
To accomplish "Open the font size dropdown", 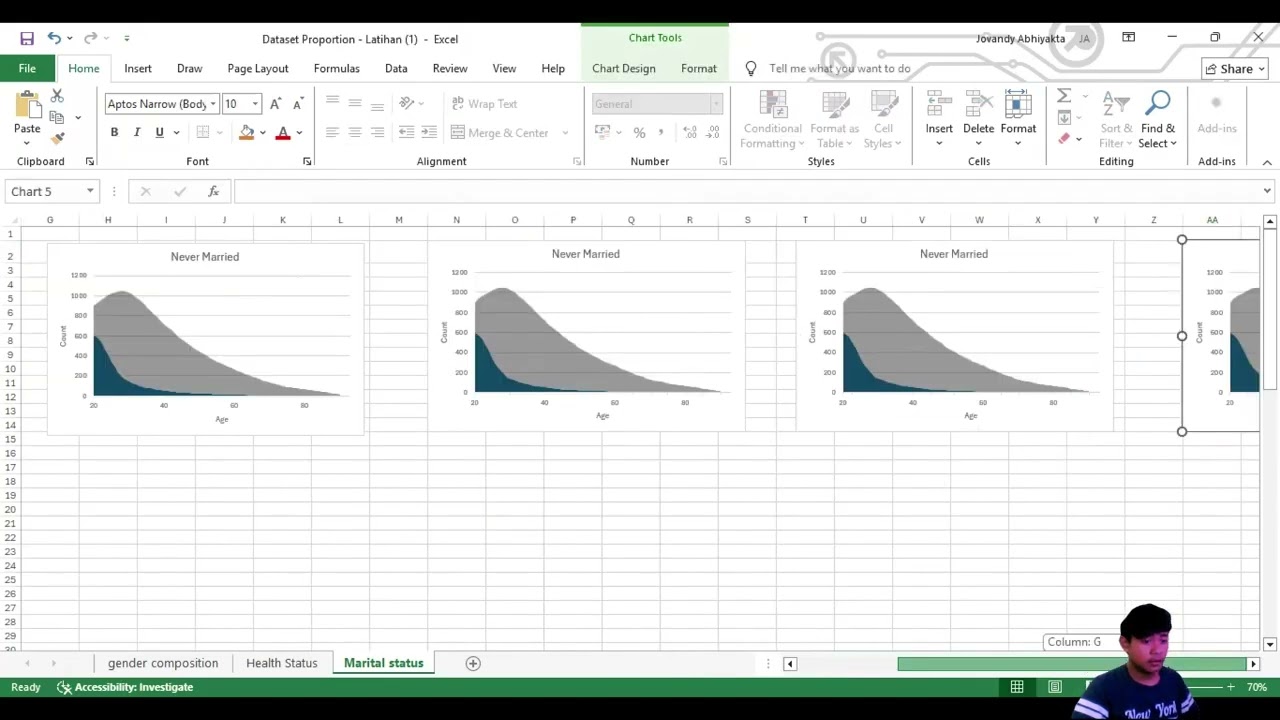I will pyautogui.click(x=255, y=104).
